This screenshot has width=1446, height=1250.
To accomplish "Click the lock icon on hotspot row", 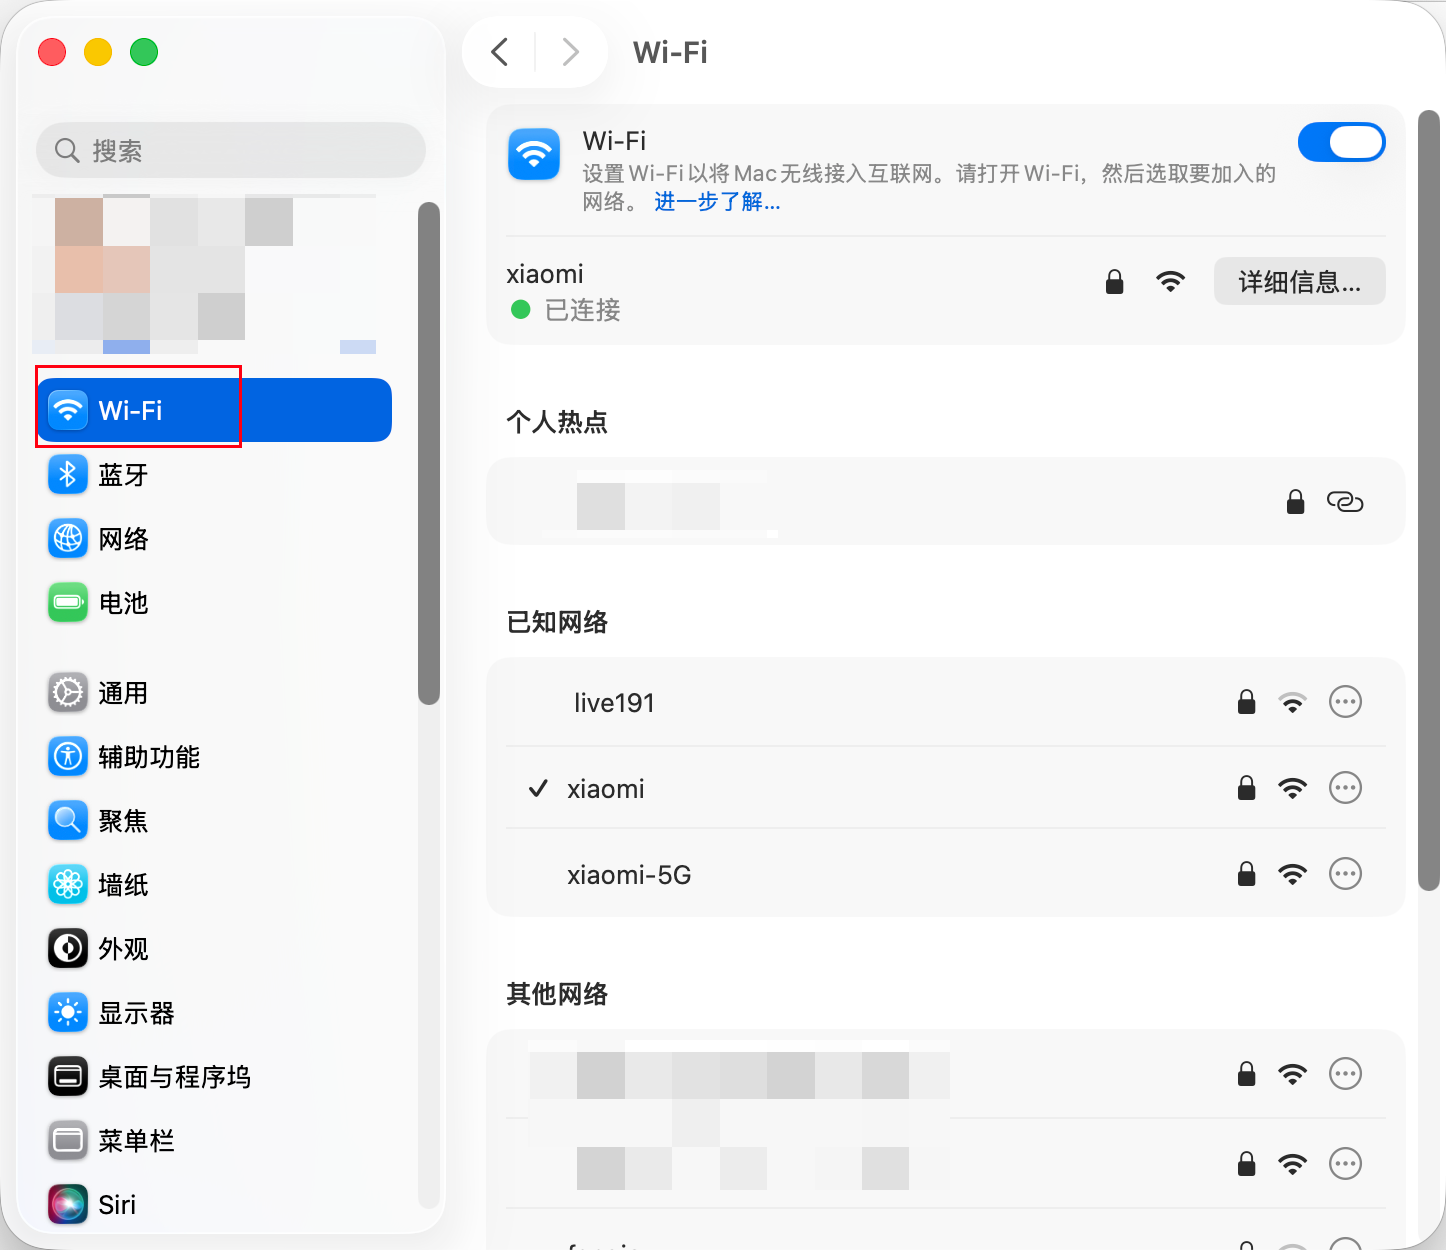I will (x=1295, y=500).
